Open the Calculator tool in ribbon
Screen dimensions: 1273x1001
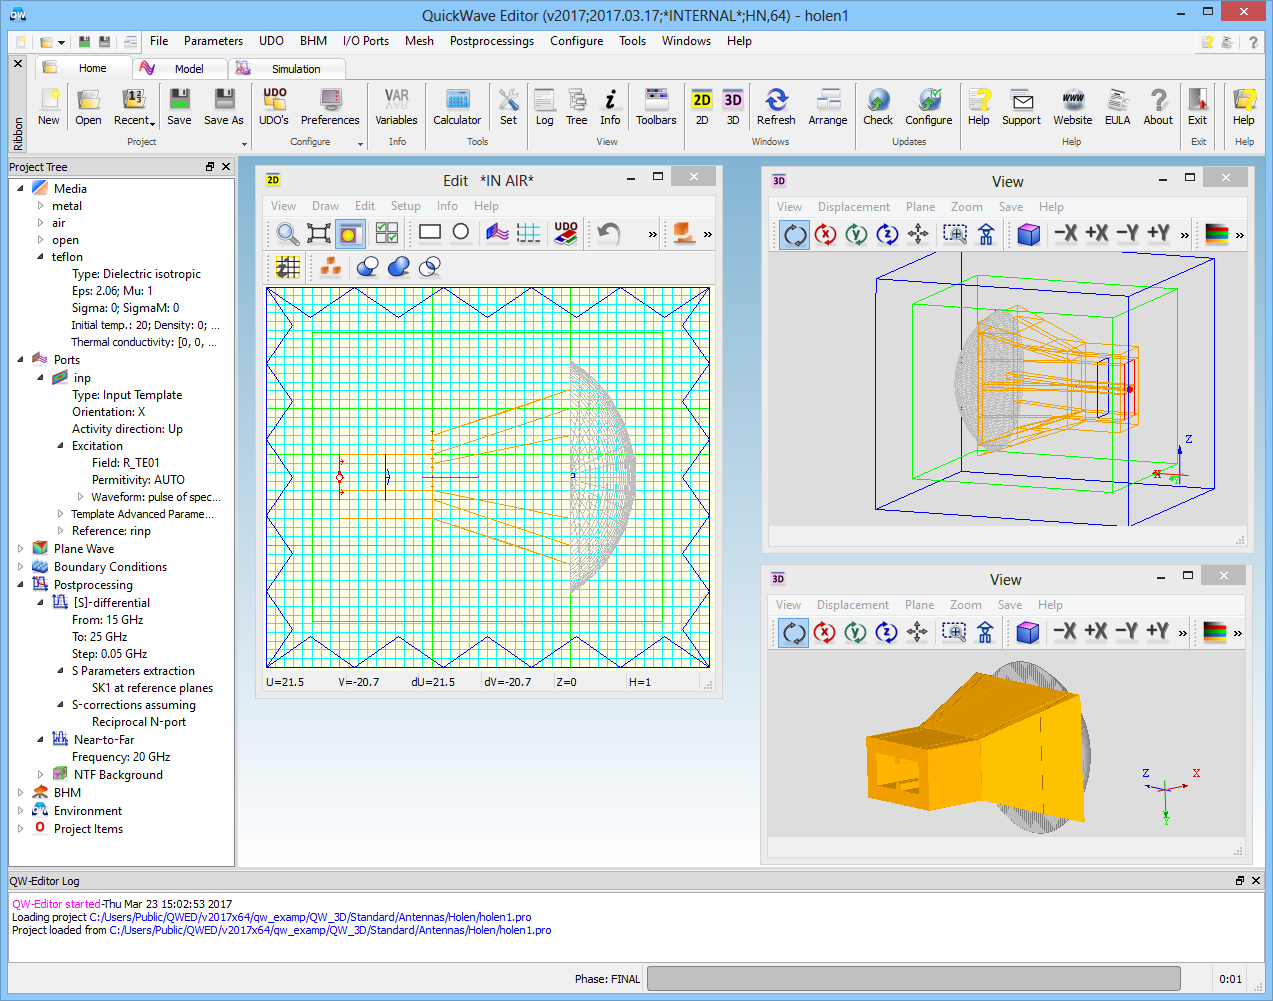tap(457, 106)
